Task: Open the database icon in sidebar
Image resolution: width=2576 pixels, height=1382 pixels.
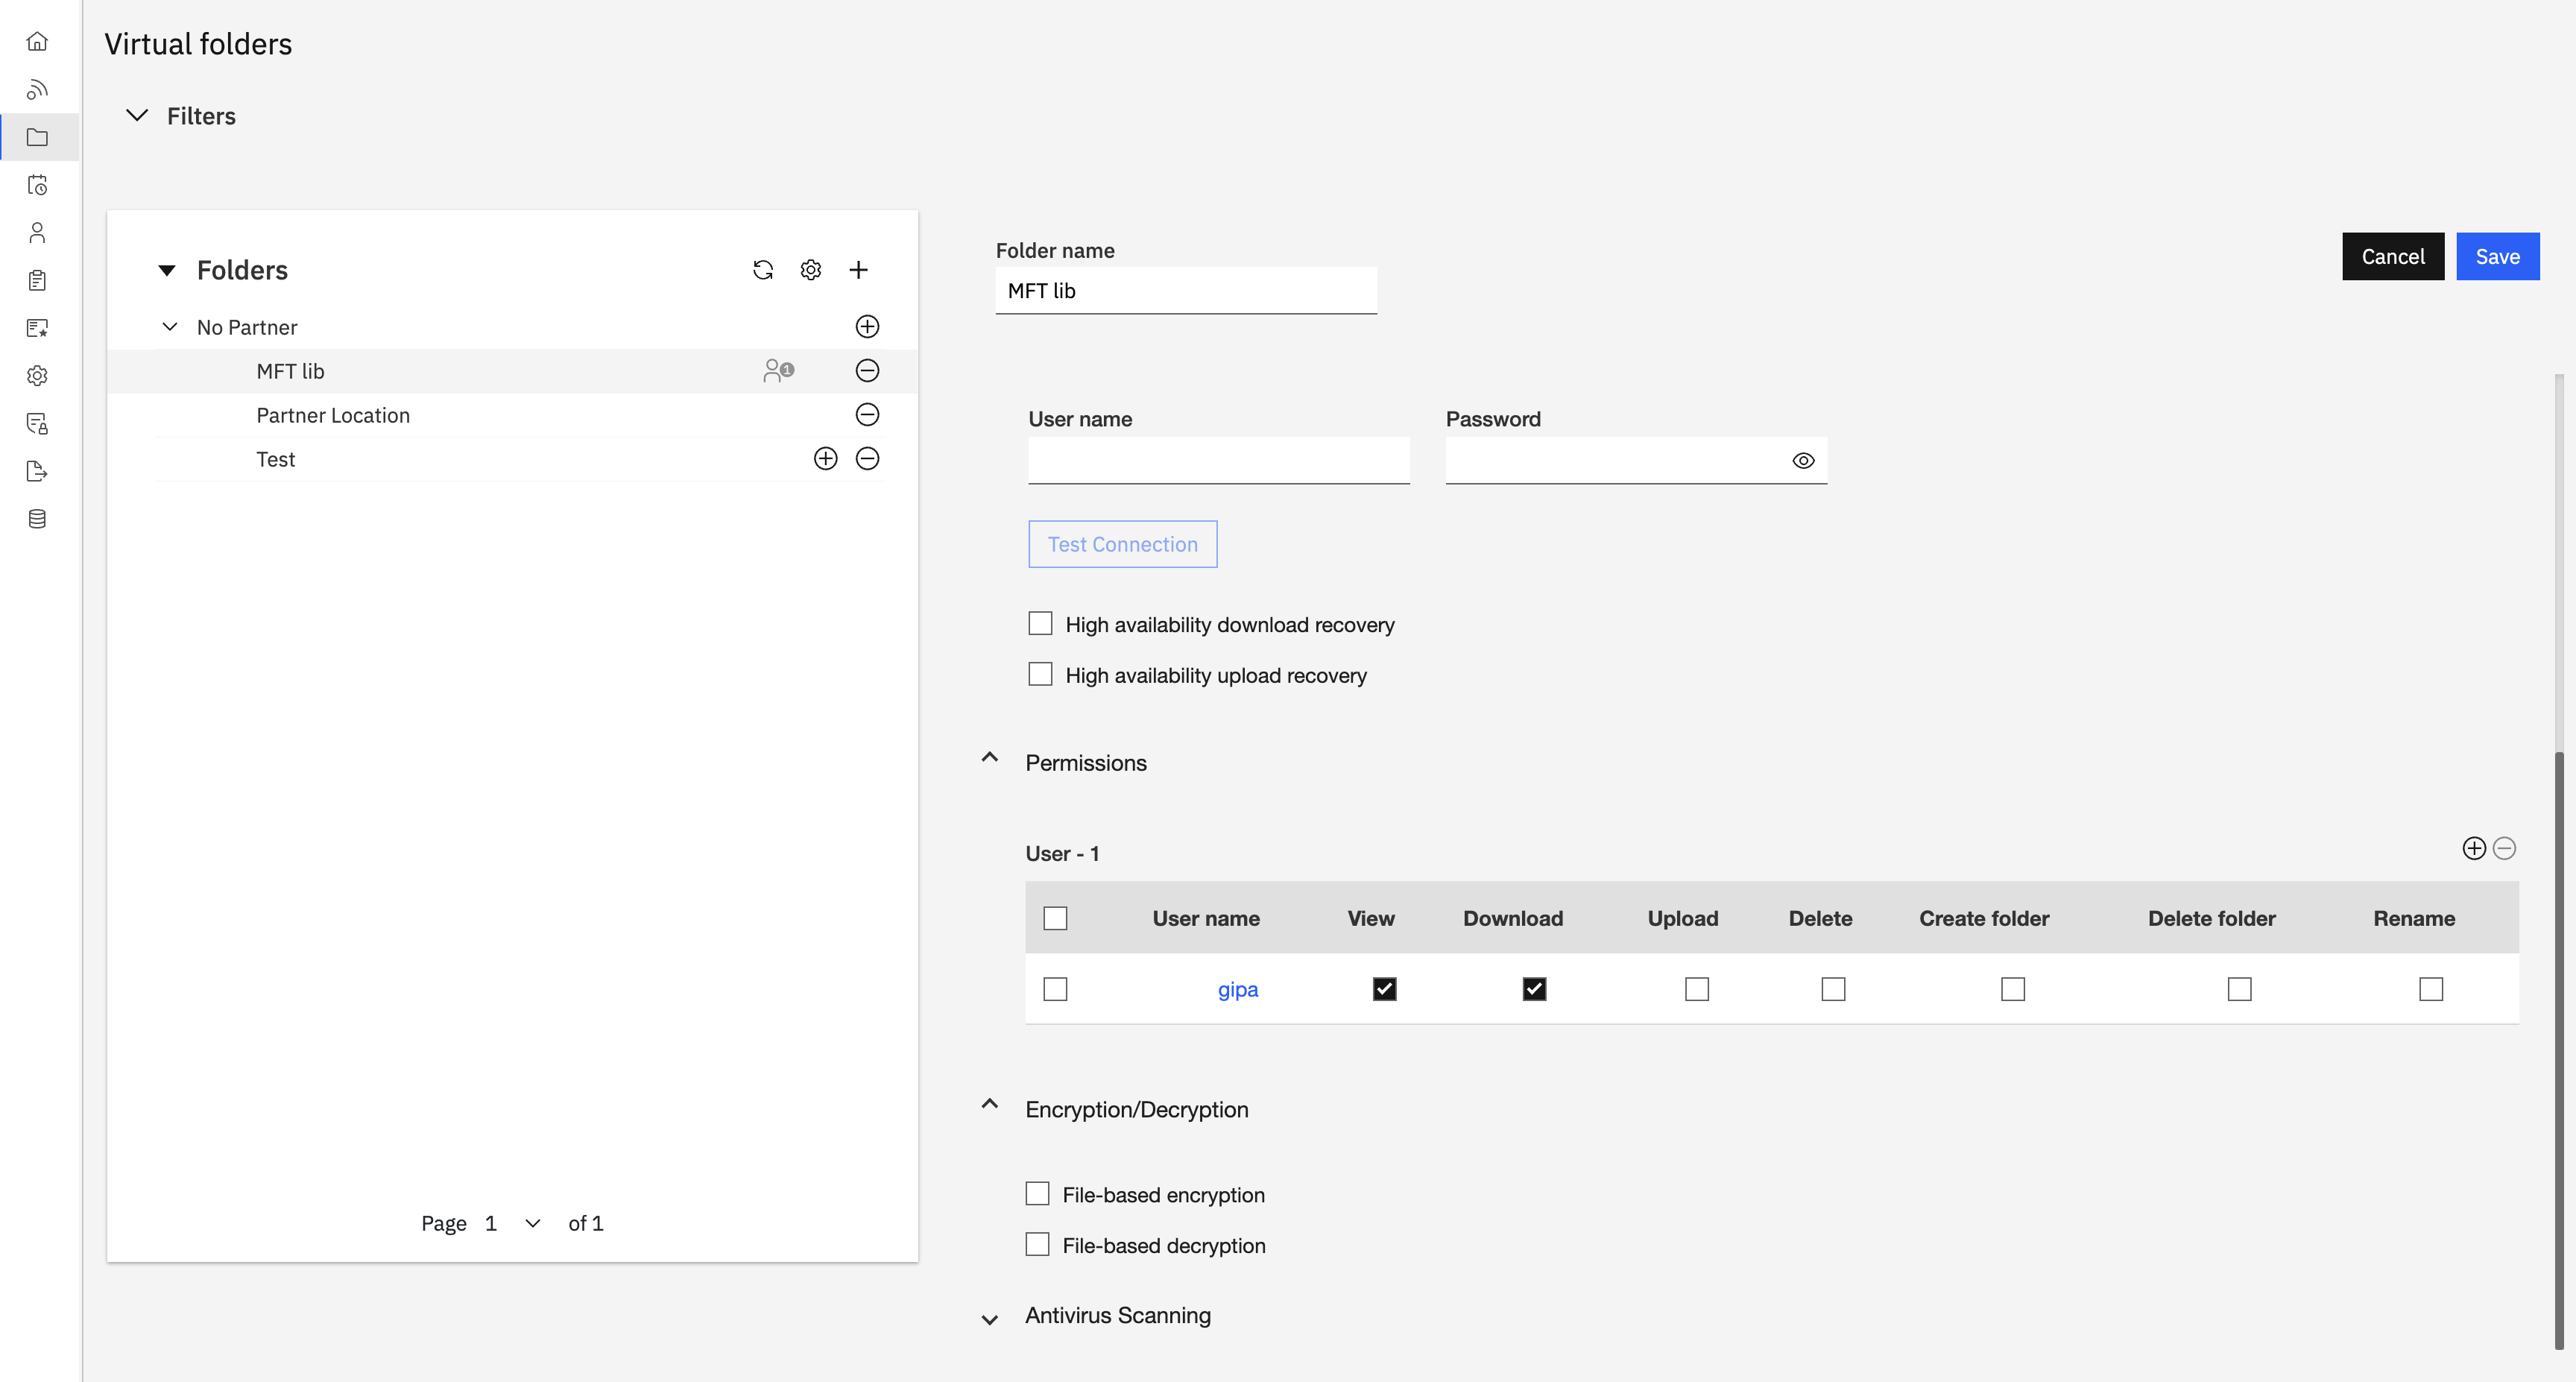Action: (x=37, y=519)
